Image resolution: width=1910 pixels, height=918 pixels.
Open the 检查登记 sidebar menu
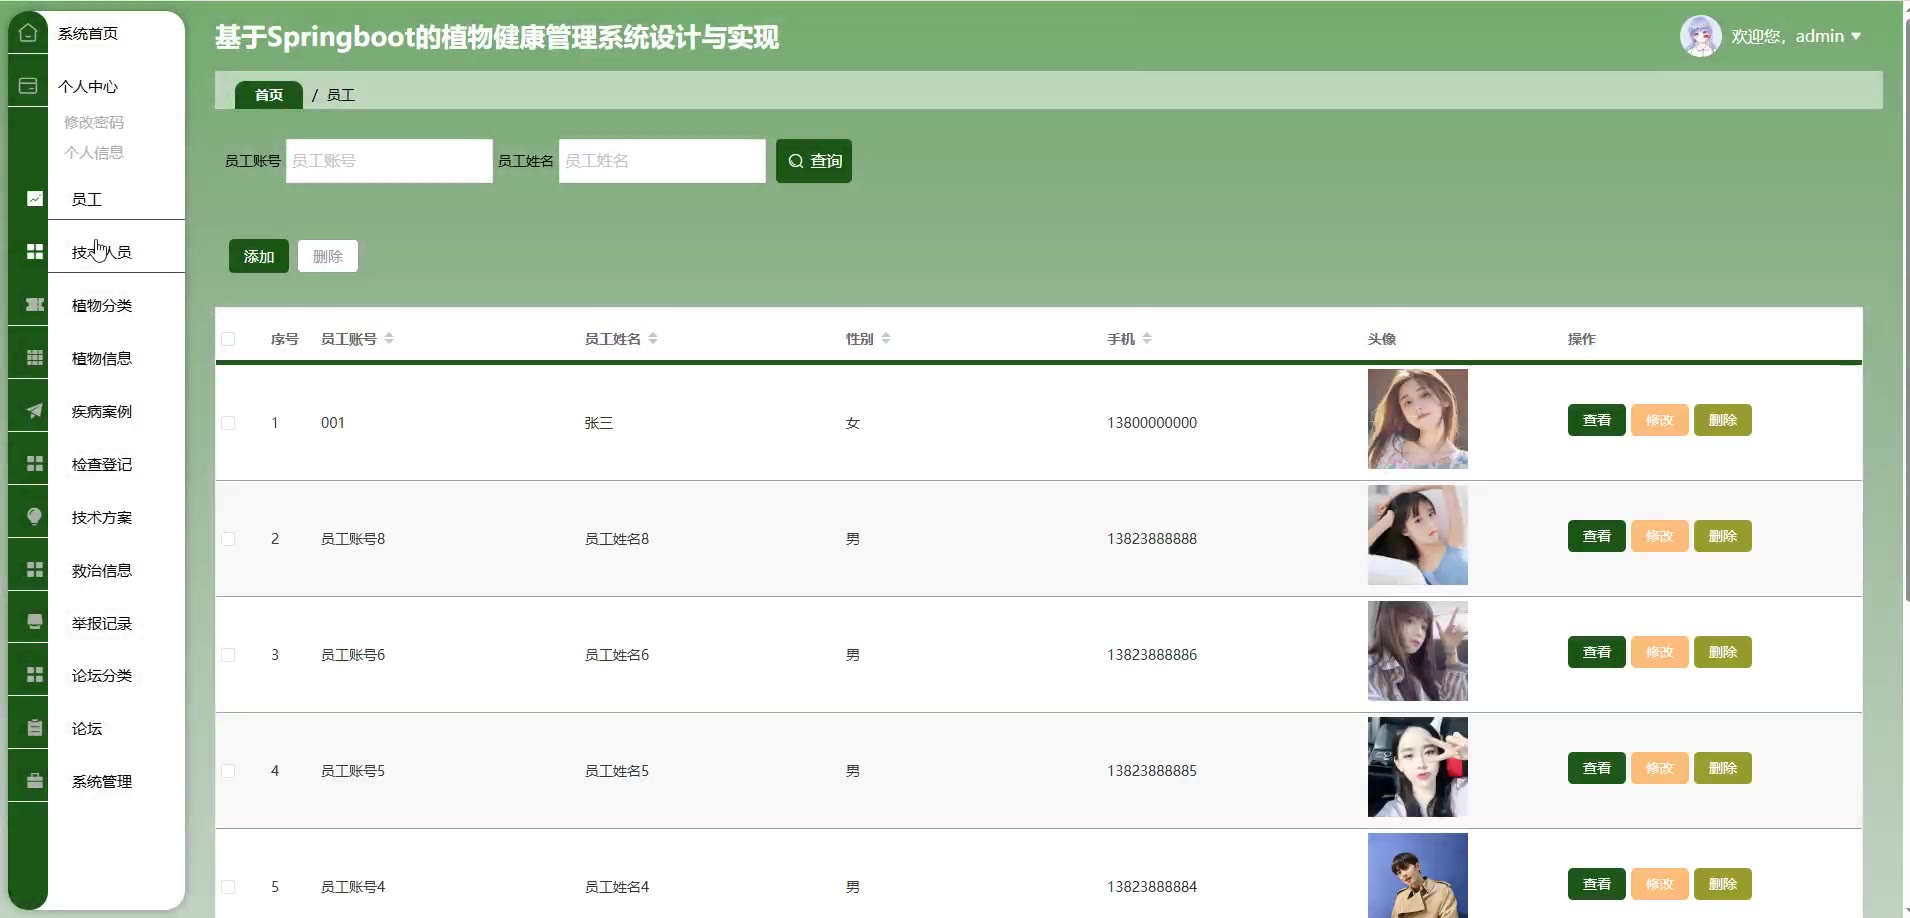pos(102,464)
